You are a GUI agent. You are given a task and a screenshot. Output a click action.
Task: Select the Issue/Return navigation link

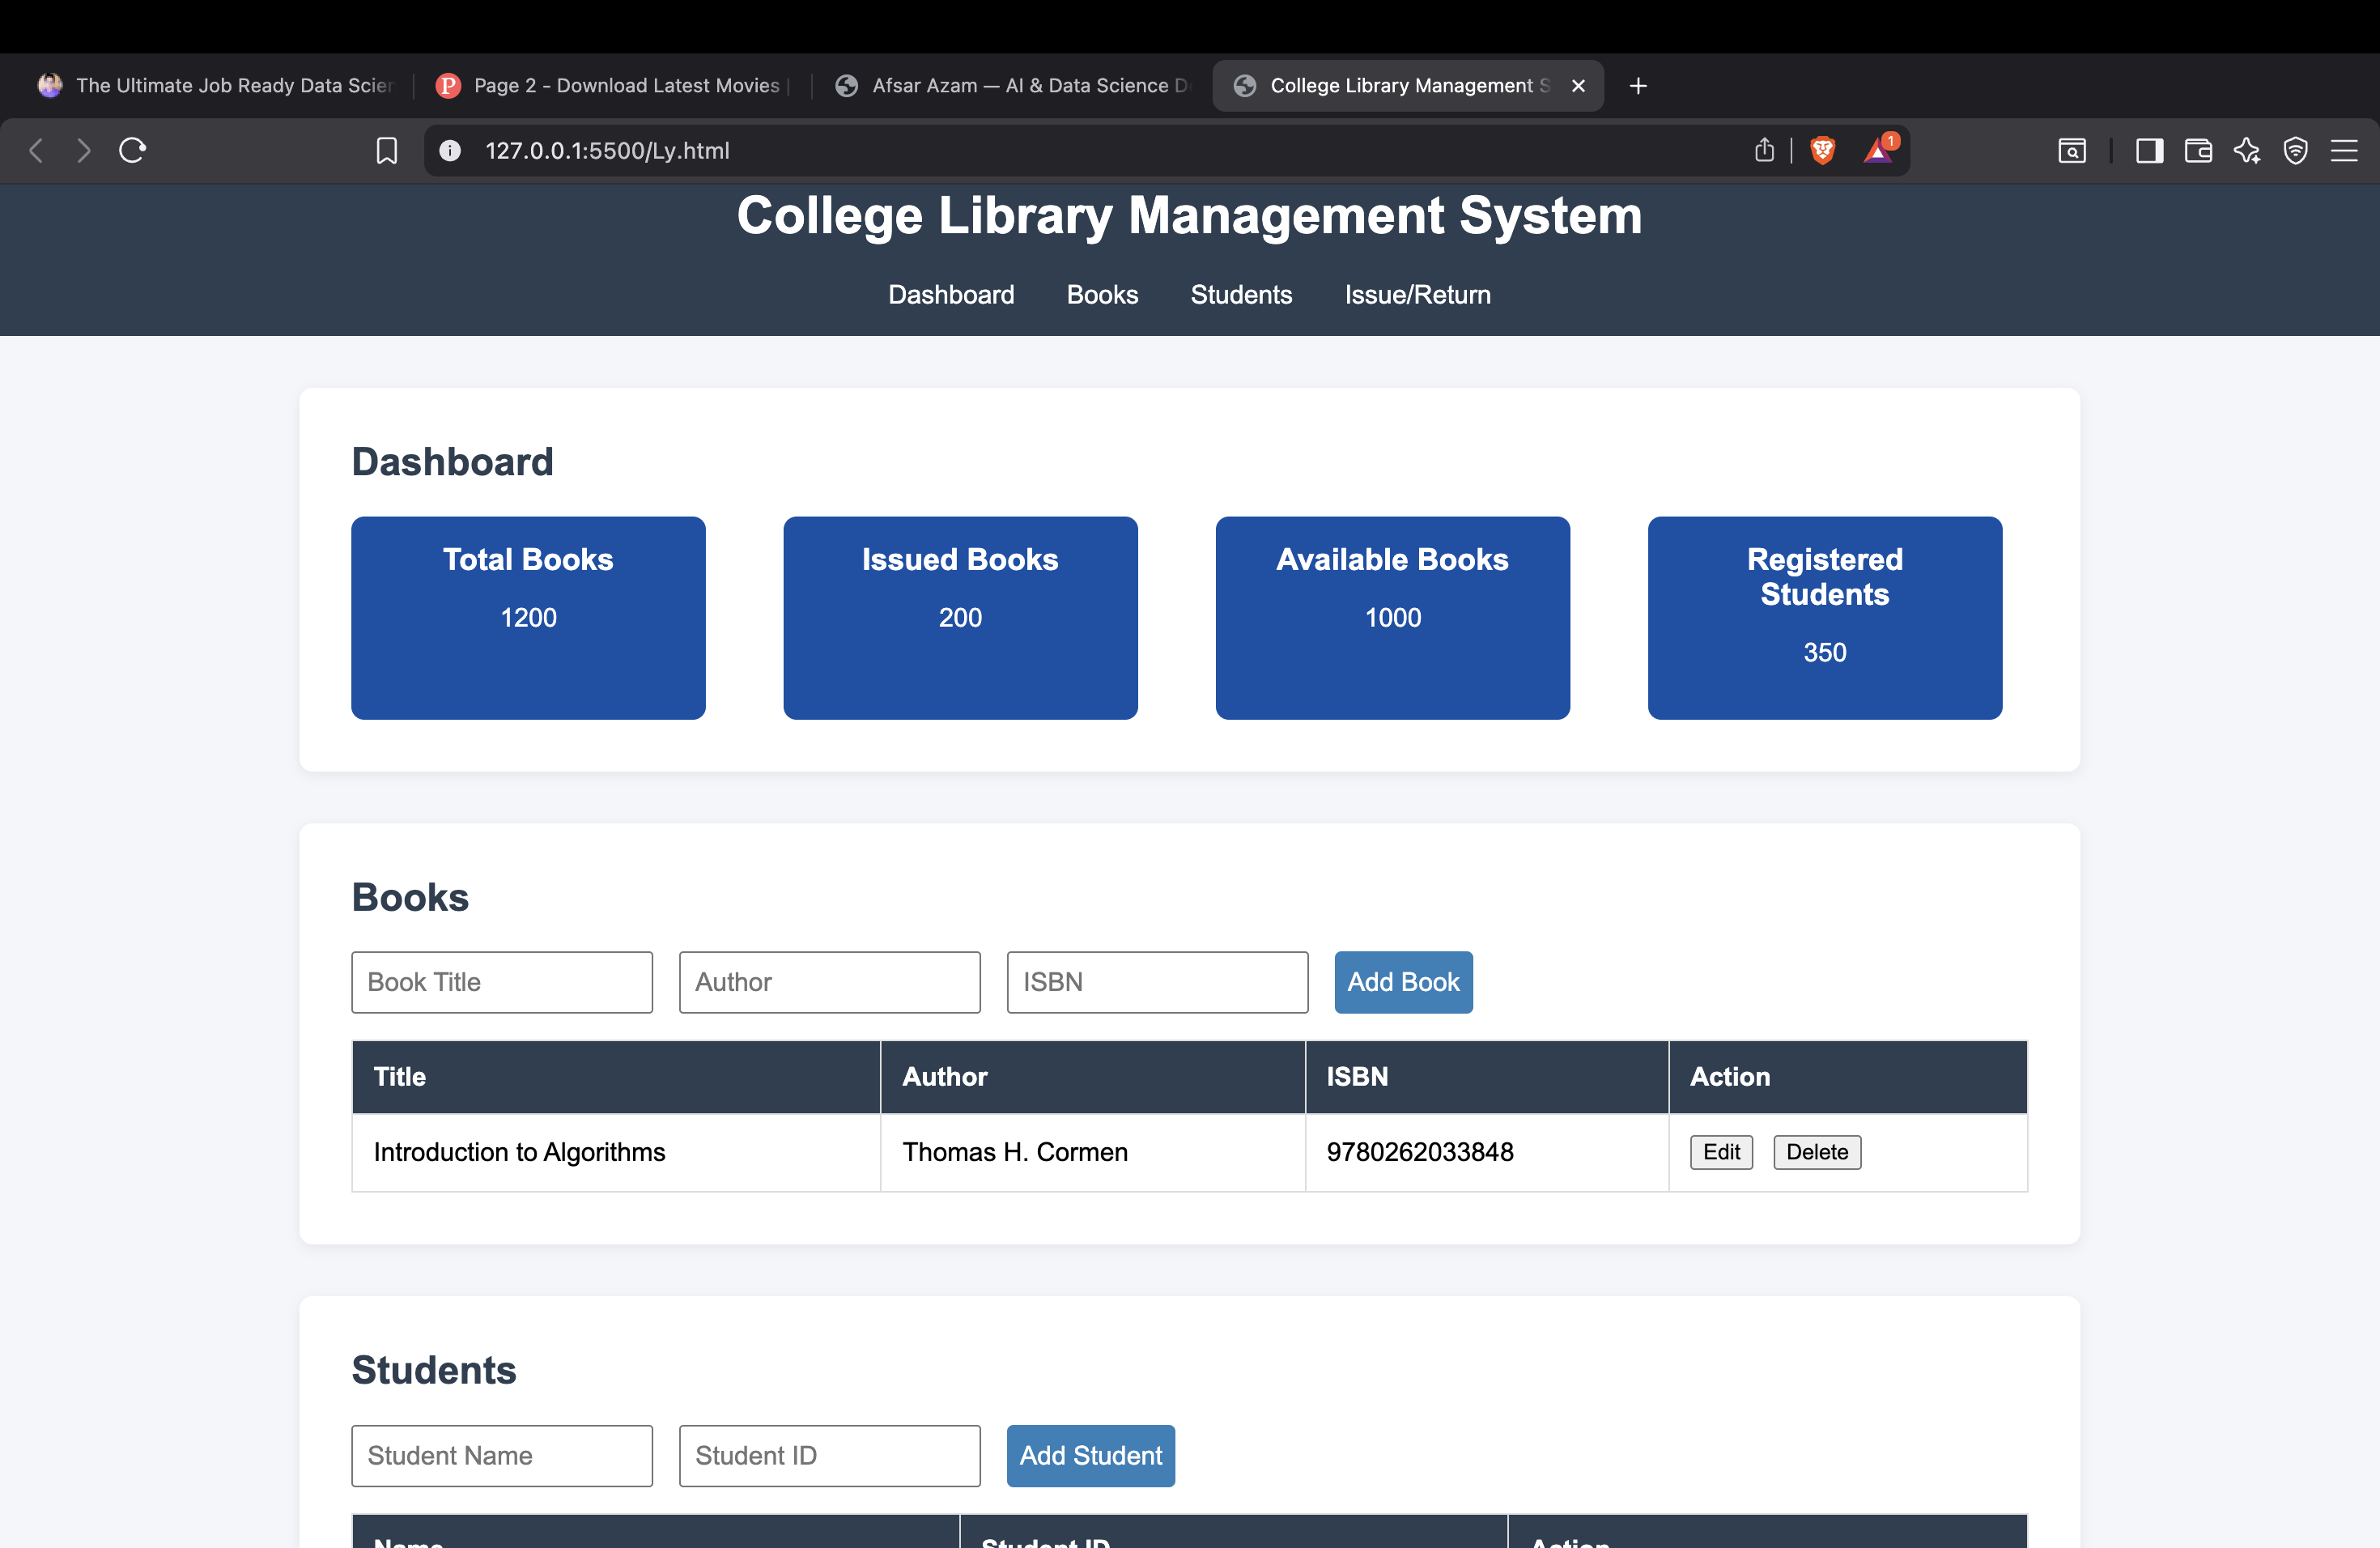tap(1417, 294)
